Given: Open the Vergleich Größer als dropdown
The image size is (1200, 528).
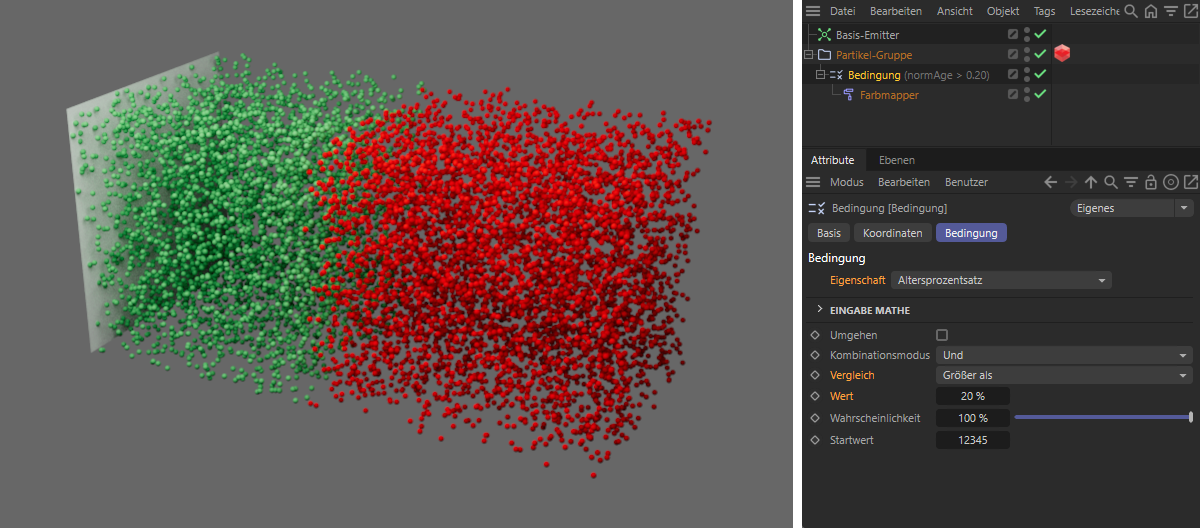Looking at the screenshot, I should coord(1064,375).
